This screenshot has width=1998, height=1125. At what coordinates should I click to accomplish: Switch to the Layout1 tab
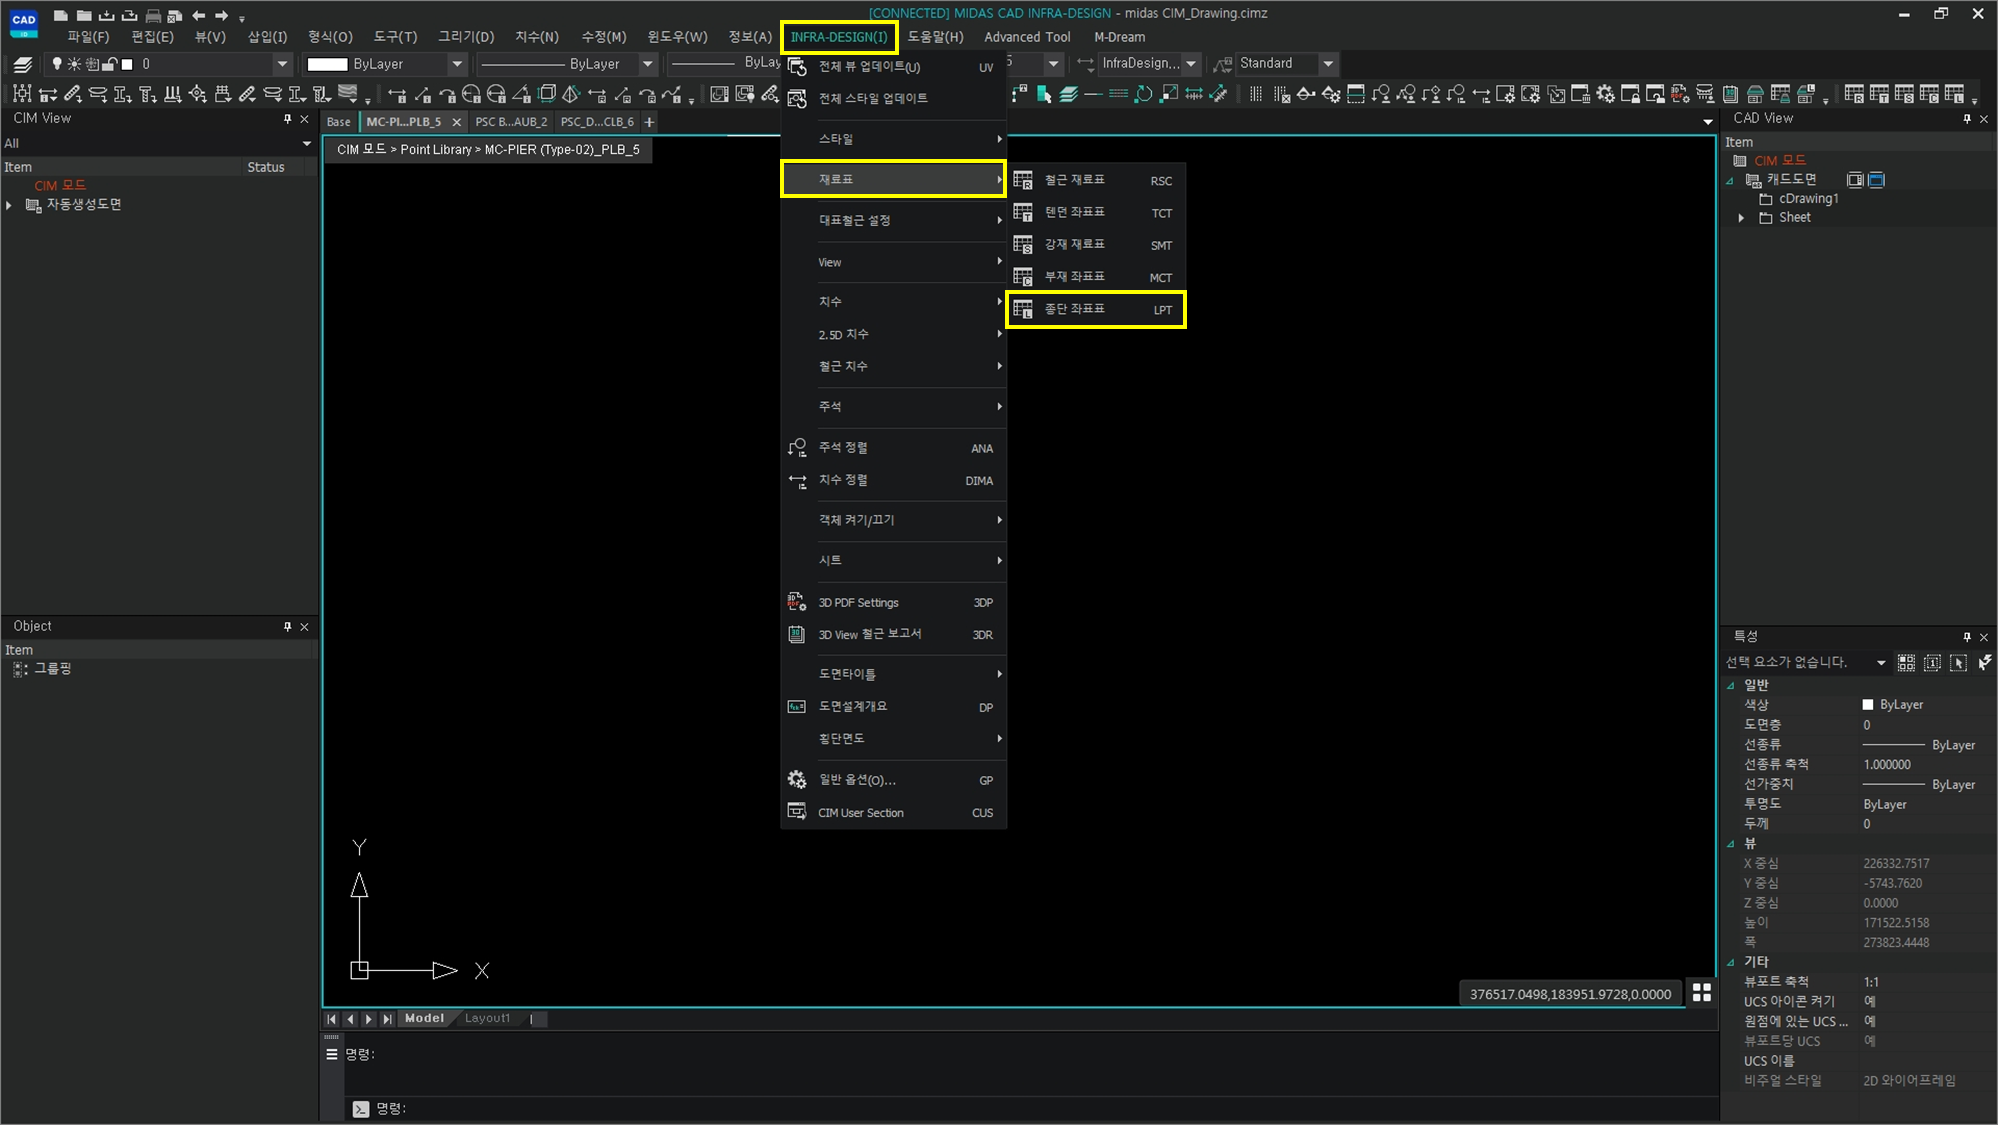(487, 1018)
